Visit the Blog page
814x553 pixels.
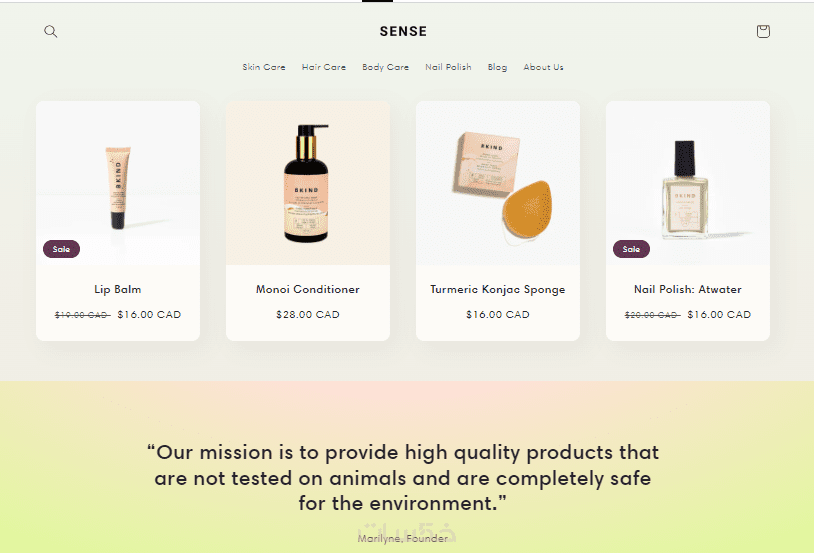pos(497,67)
